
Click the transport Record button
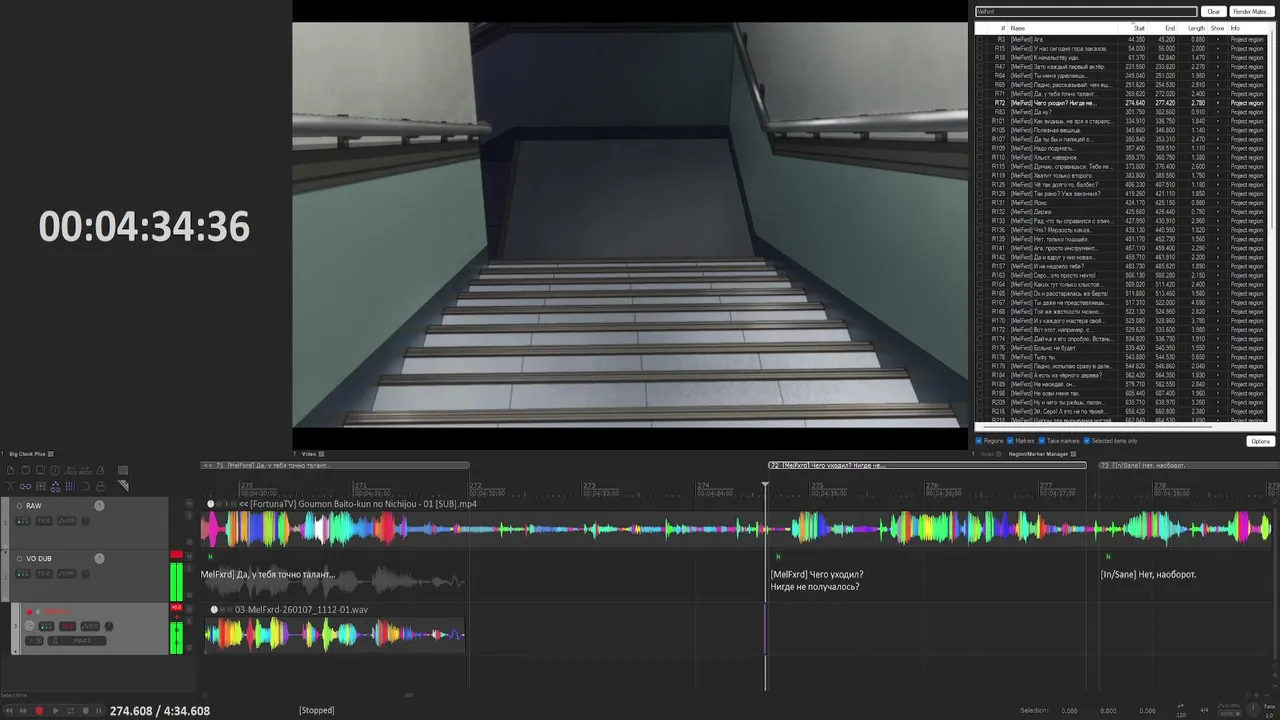(x=39, y=711)
